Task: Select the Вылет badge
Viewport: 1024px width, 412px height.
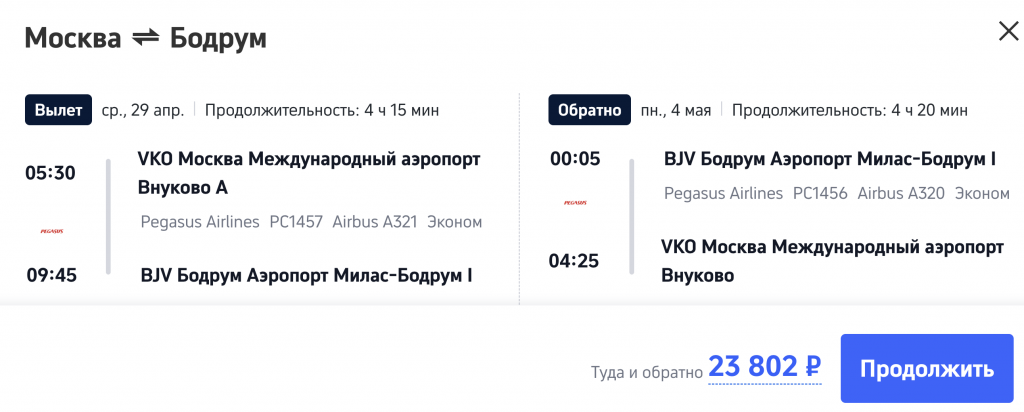Action: tap(59, 110)
